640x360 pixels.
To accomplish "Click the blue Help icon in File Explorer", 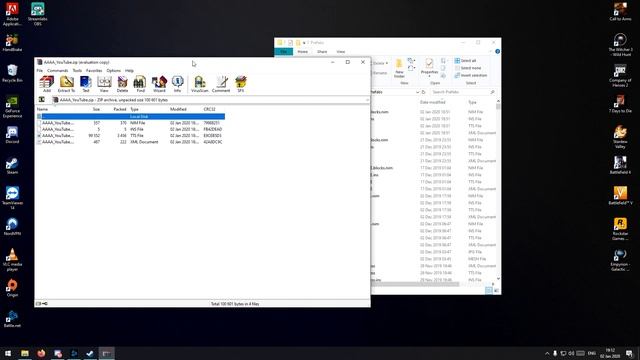I will pos(497,51).
